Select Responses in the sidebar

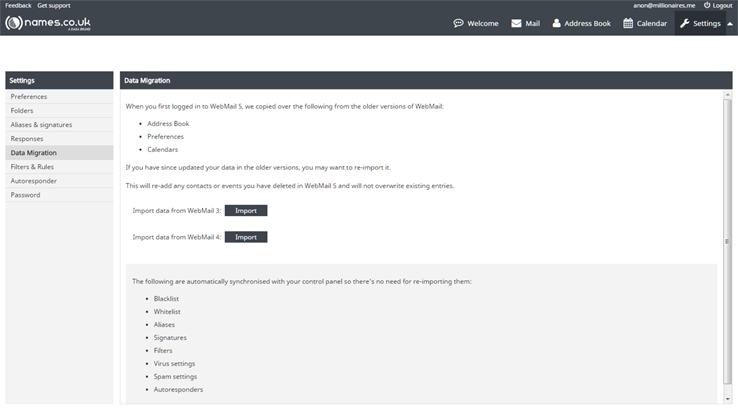pyautogui.click(x=27, y=139)
